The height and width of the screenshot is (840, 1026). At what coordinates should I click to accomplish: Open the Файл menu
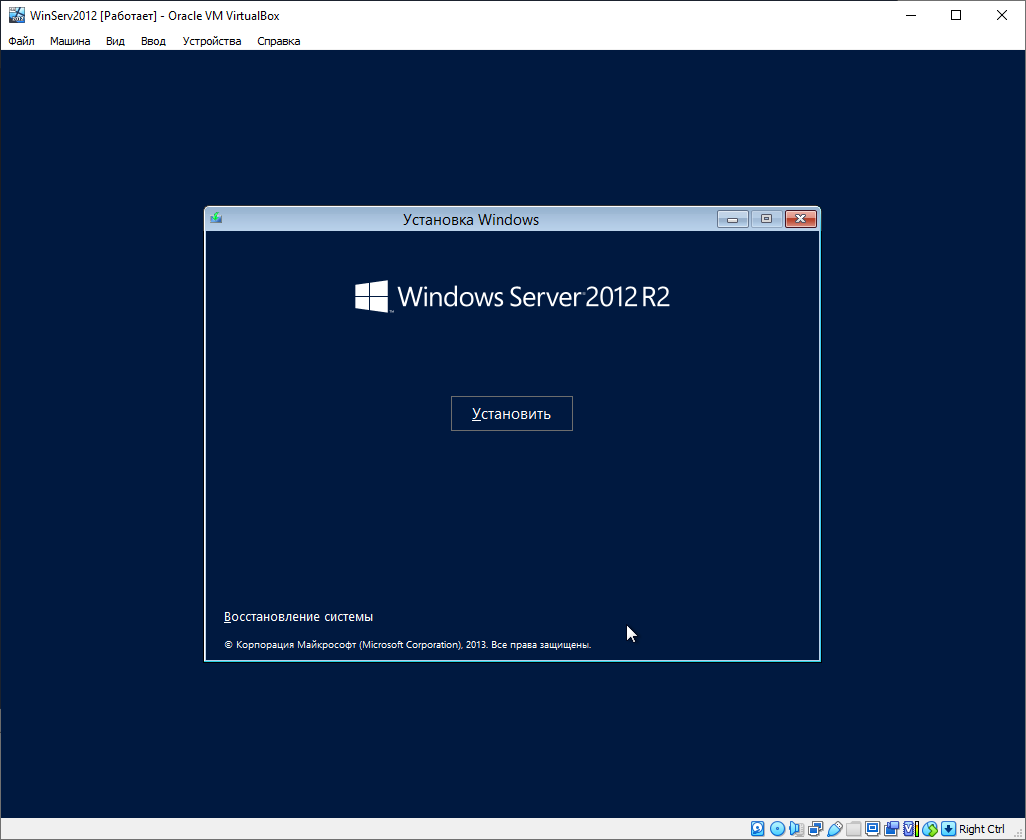pyautogui.click(x=22, y=41)
